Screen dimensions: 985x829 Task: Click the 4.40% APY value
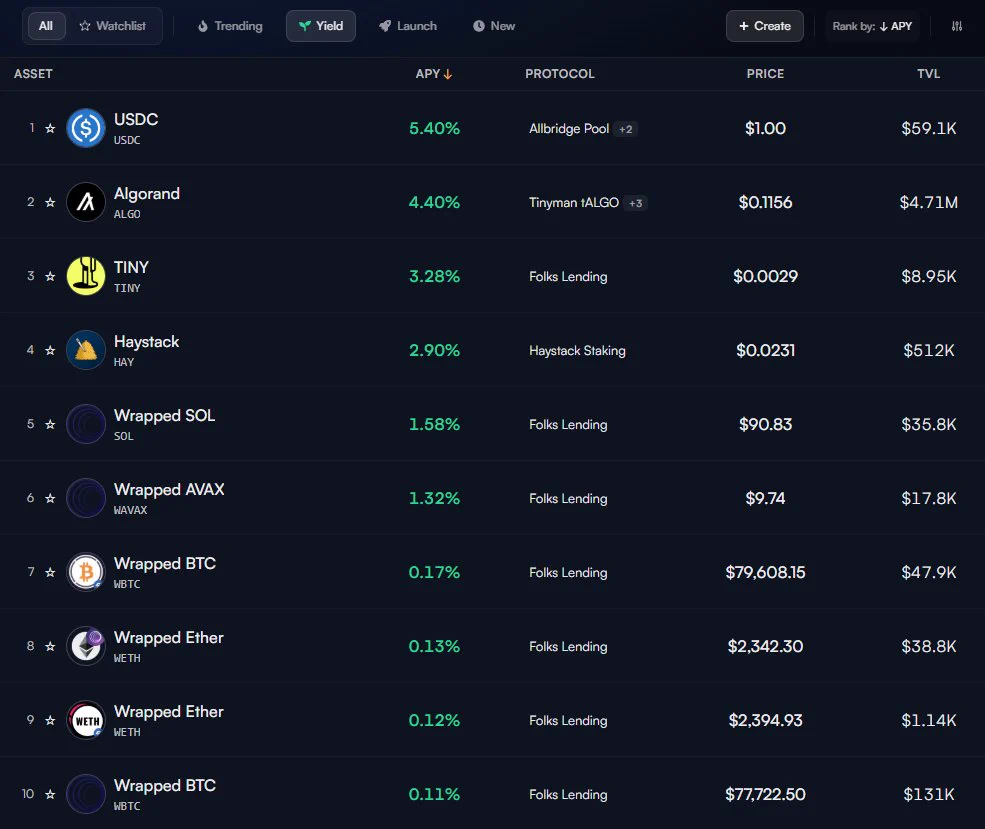tap(435, 203)
